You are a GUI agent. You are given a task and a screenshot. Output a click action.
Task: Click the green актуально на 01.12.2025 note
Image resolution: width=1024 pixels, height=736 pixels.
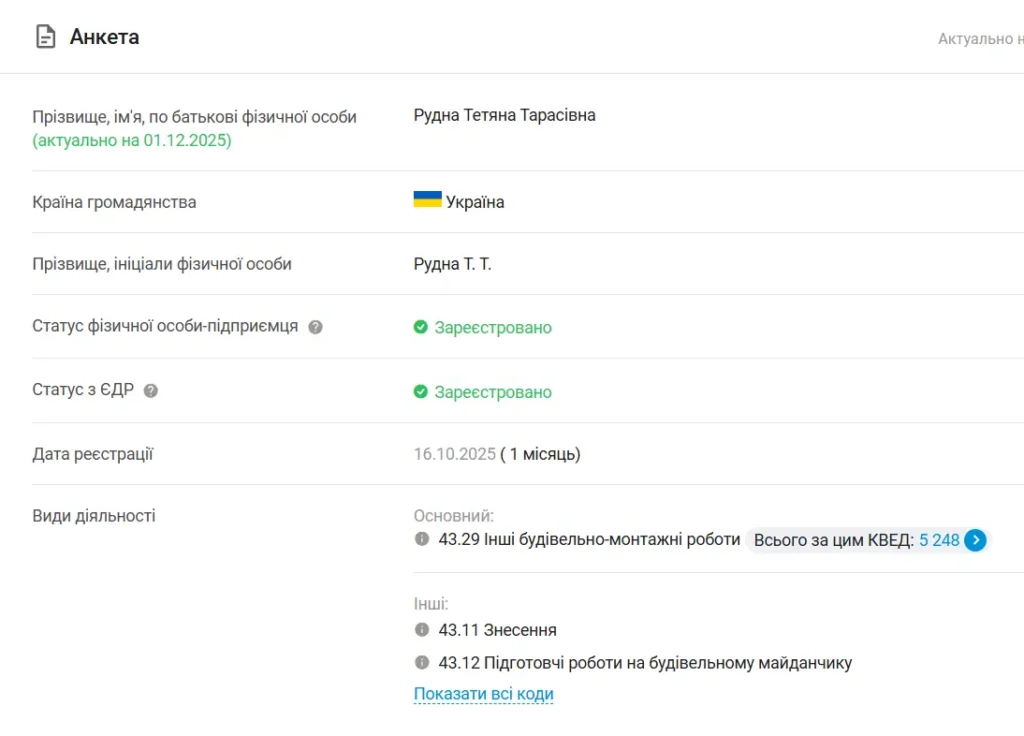click(131, 140)
